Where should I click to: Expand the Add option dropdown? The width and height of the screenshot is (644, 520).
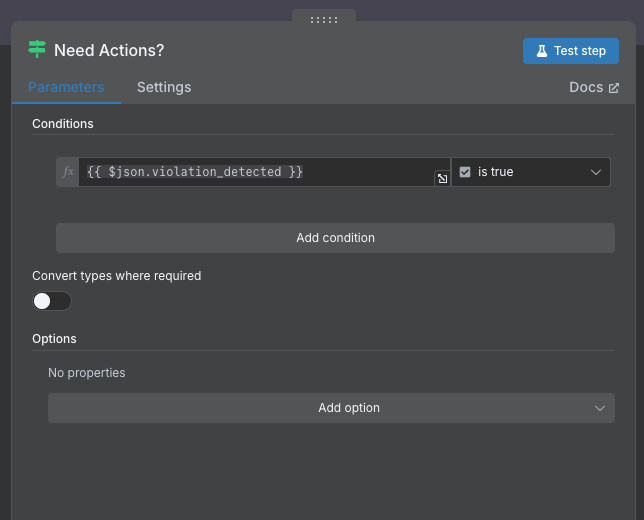330,408
